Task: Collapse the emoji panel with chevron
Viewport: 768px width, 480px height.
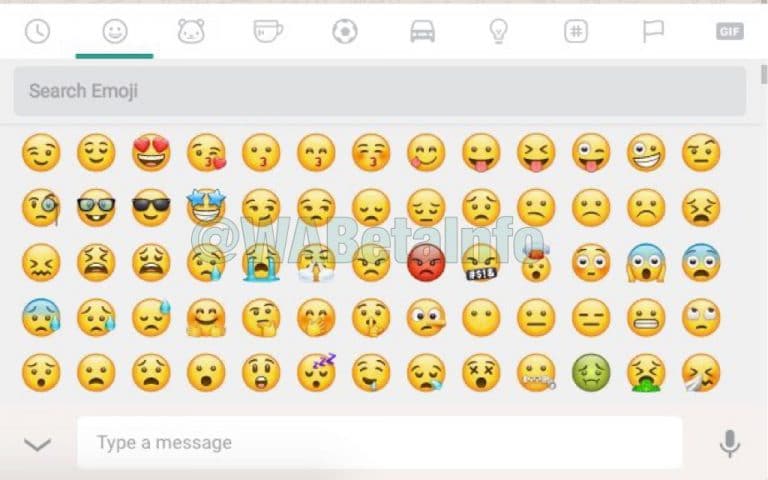Action: click(x=38, y=444)
